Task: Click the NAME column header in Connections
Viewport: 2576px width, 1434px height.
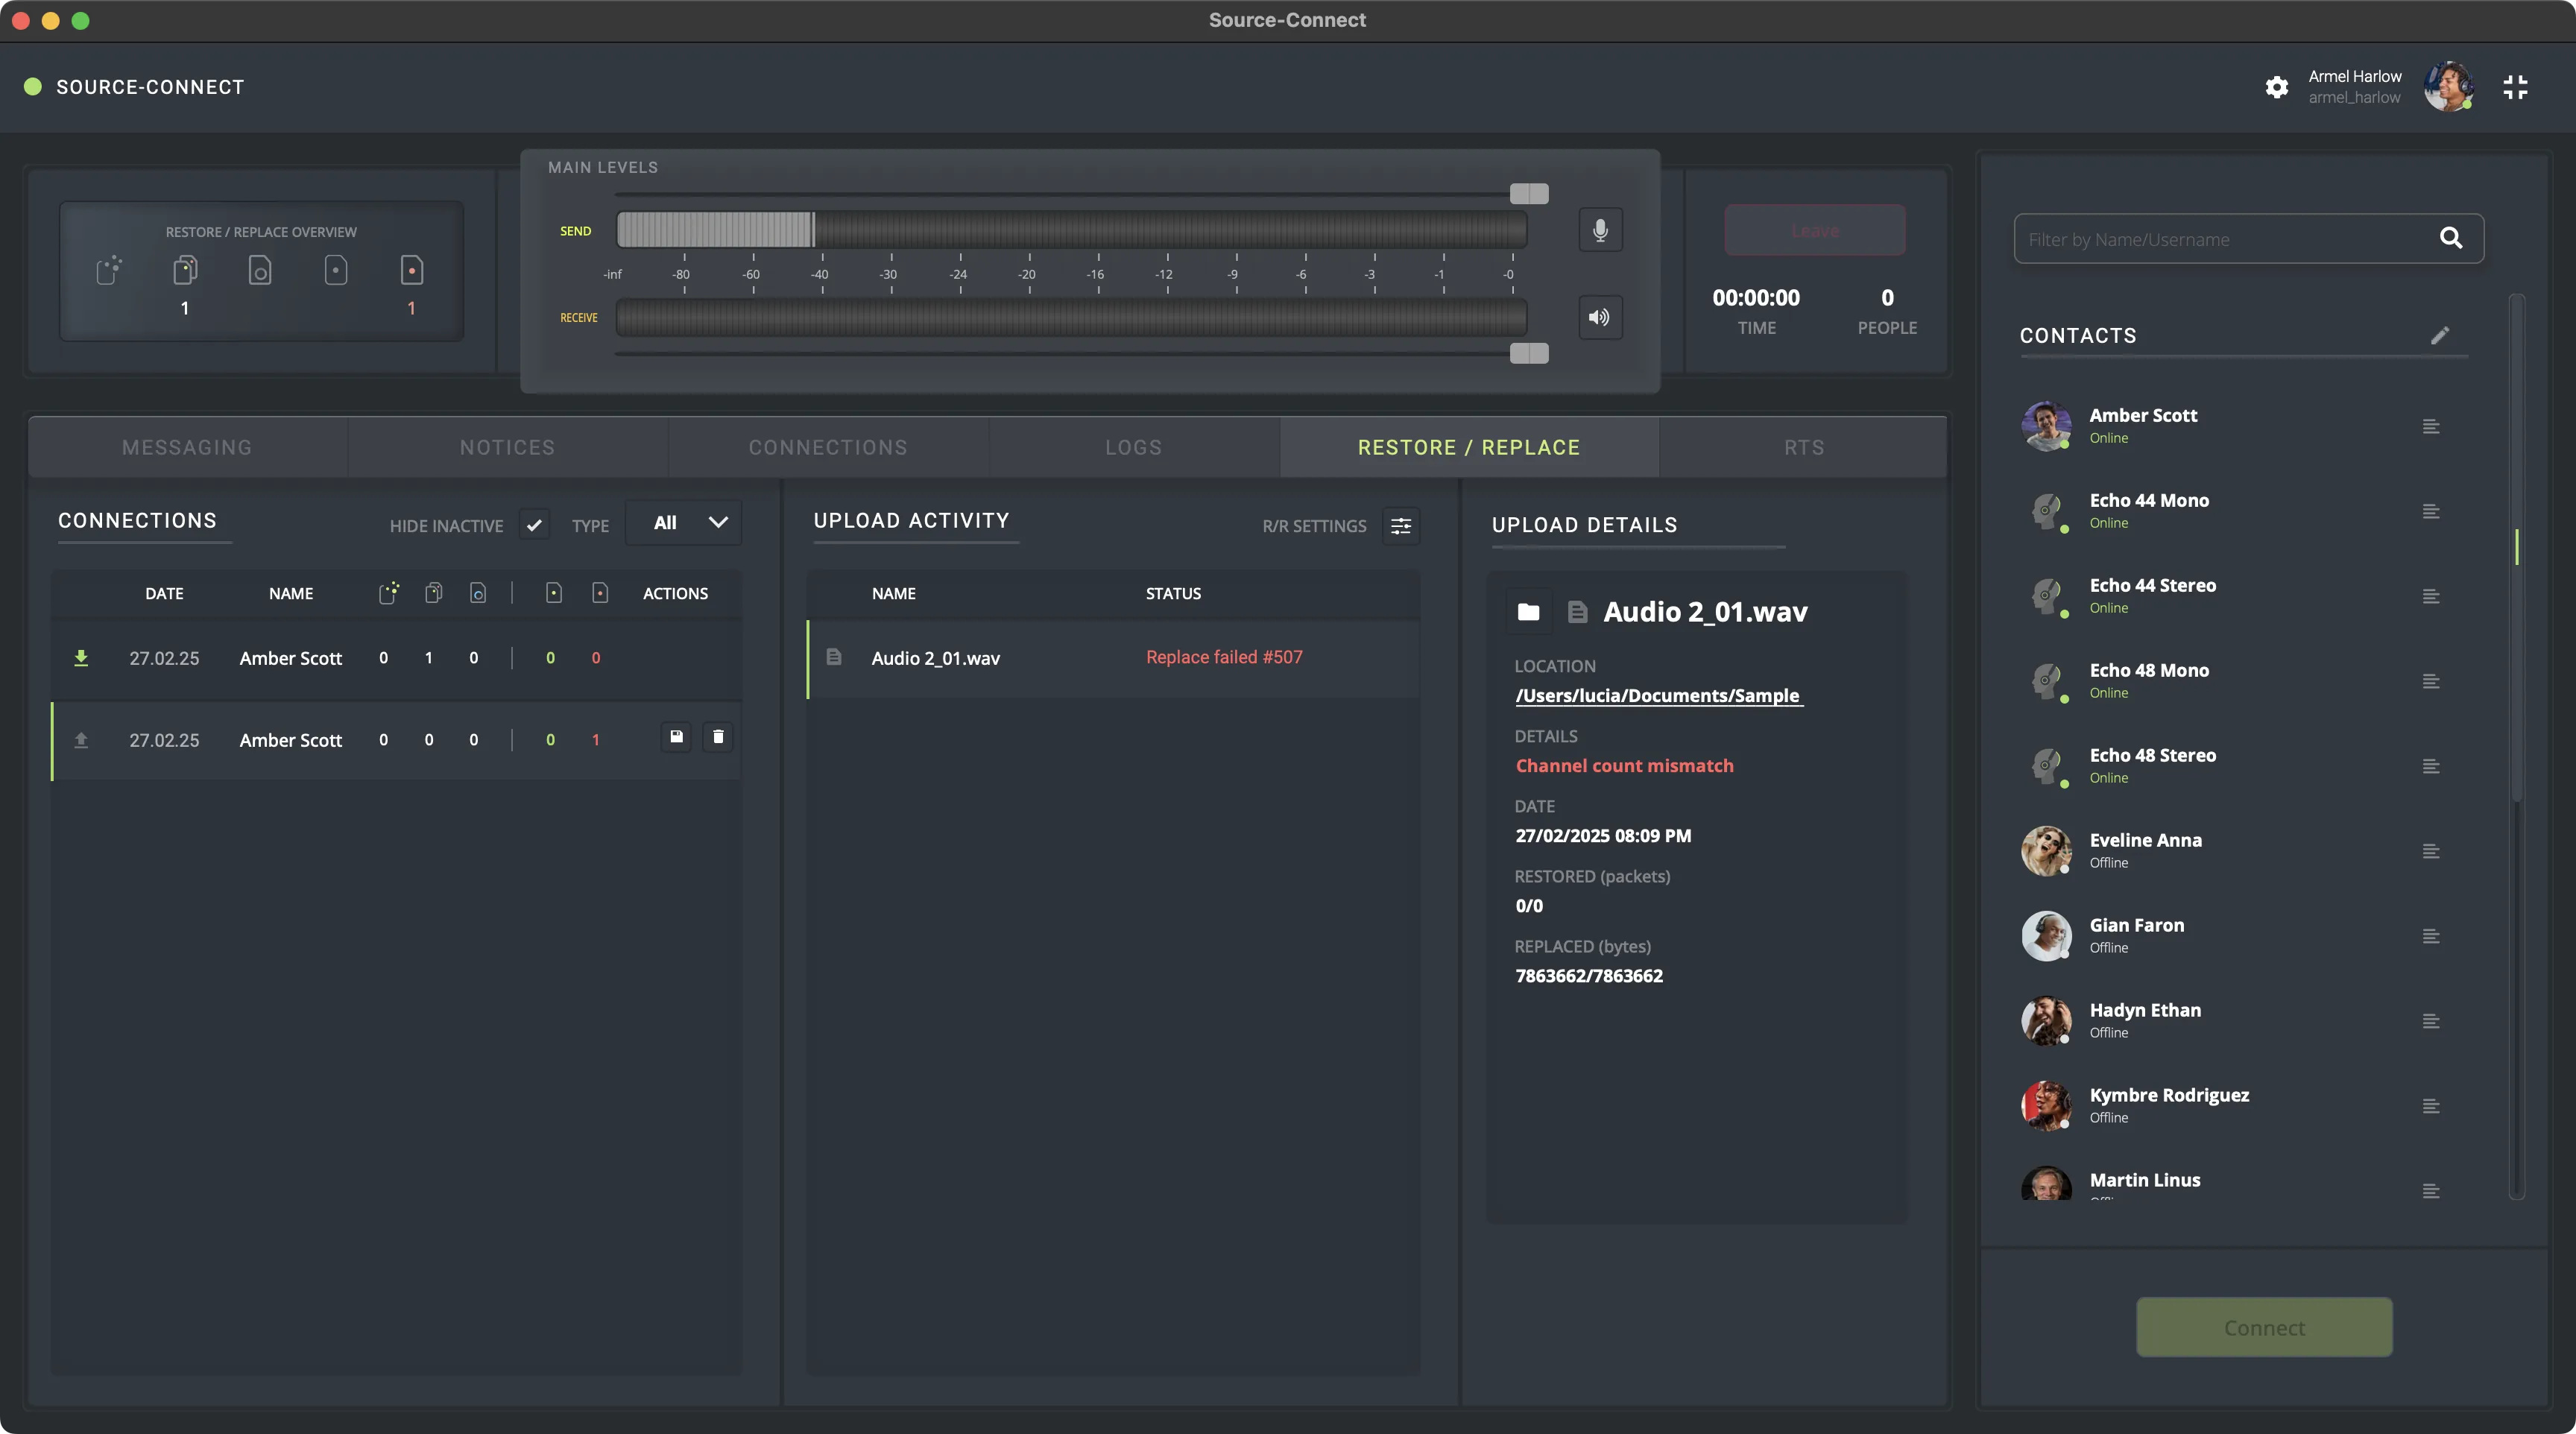Action: (291, 594)
